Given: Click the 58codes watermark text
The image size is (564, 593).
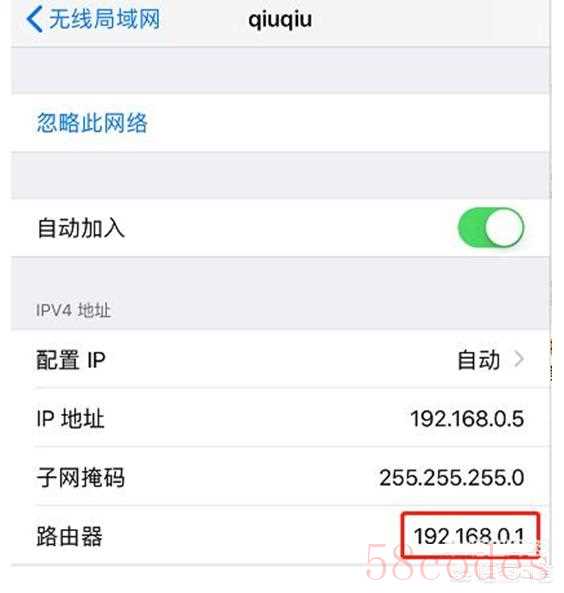Looking at the screenshot, I should coord(458,562).
